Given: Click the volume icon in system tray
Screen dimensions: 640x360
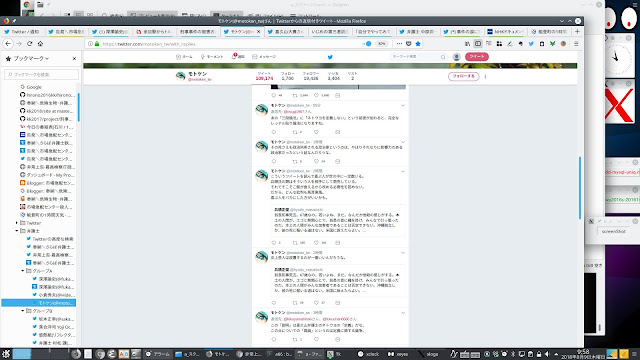Looking at the screenshot, I should tap(547, 354).
